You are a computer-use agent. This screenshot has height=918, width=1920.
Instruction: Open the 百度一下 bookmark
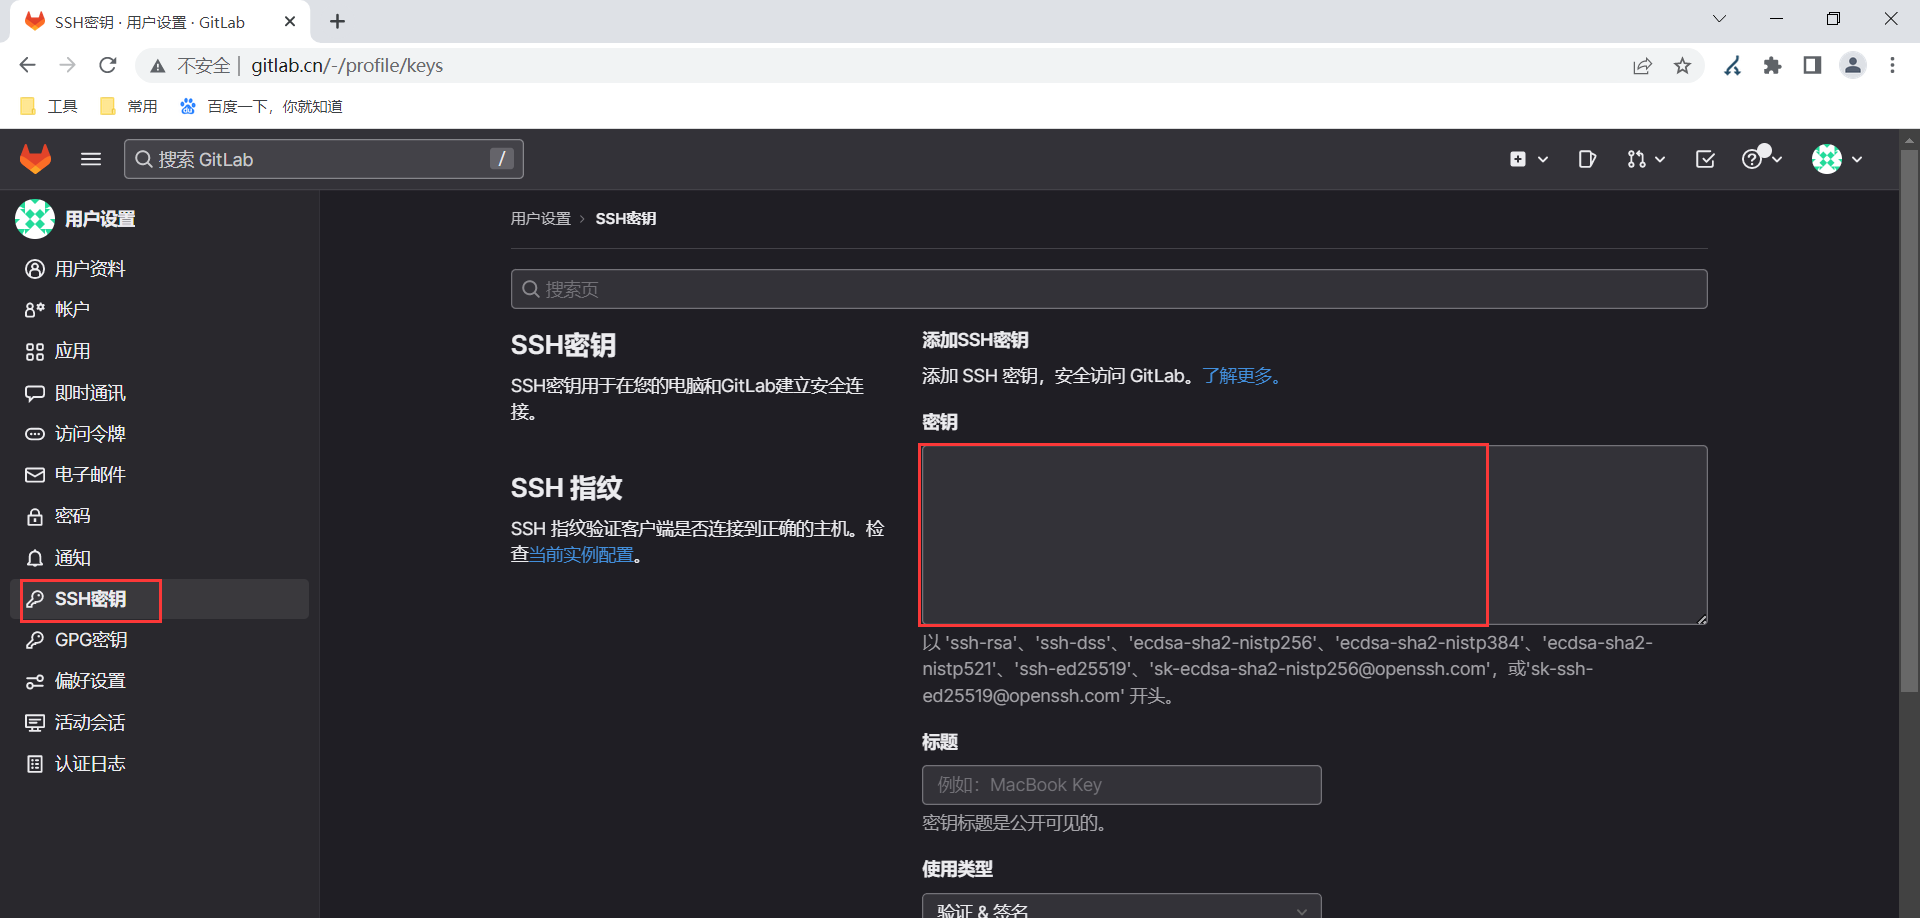click(x=261, y=106)
